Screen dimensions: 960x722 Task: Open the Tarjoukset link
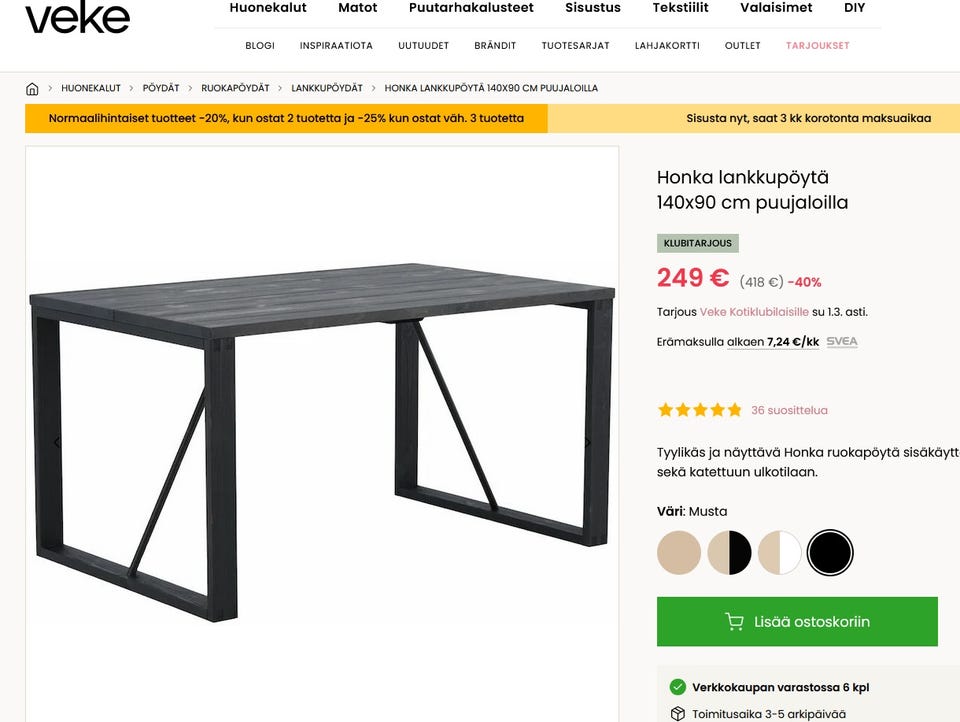click(x=817, y=45)
